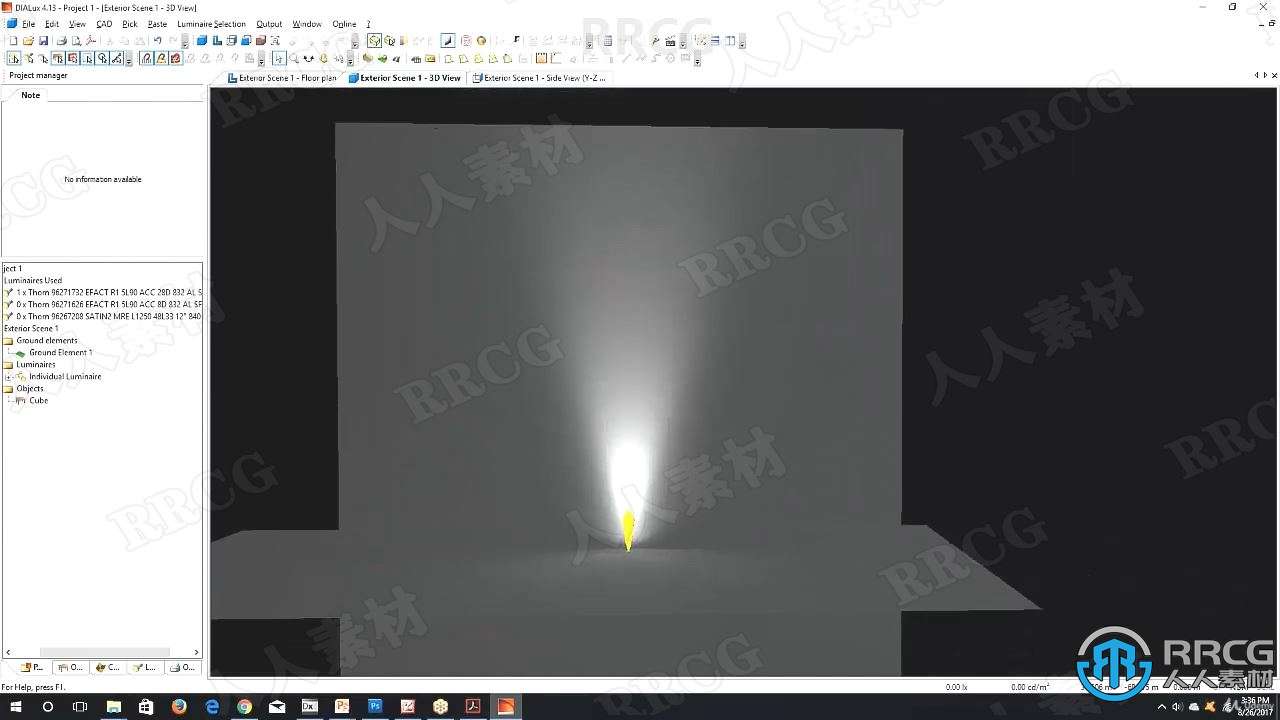The image size is (1280, 720).
Task: Click the Luminaires folder in the tree
Action: point(36,364)
